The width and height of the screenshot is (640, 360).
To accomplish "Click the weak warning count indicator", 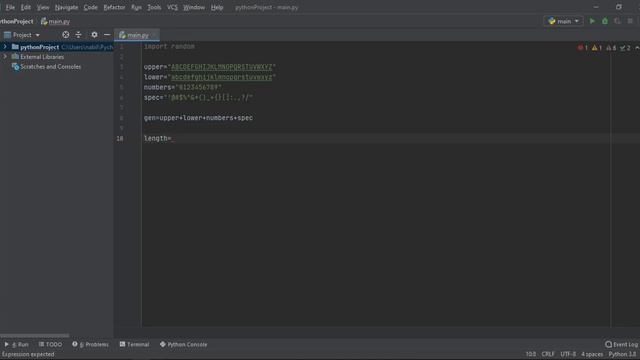I will pos(611,48).
